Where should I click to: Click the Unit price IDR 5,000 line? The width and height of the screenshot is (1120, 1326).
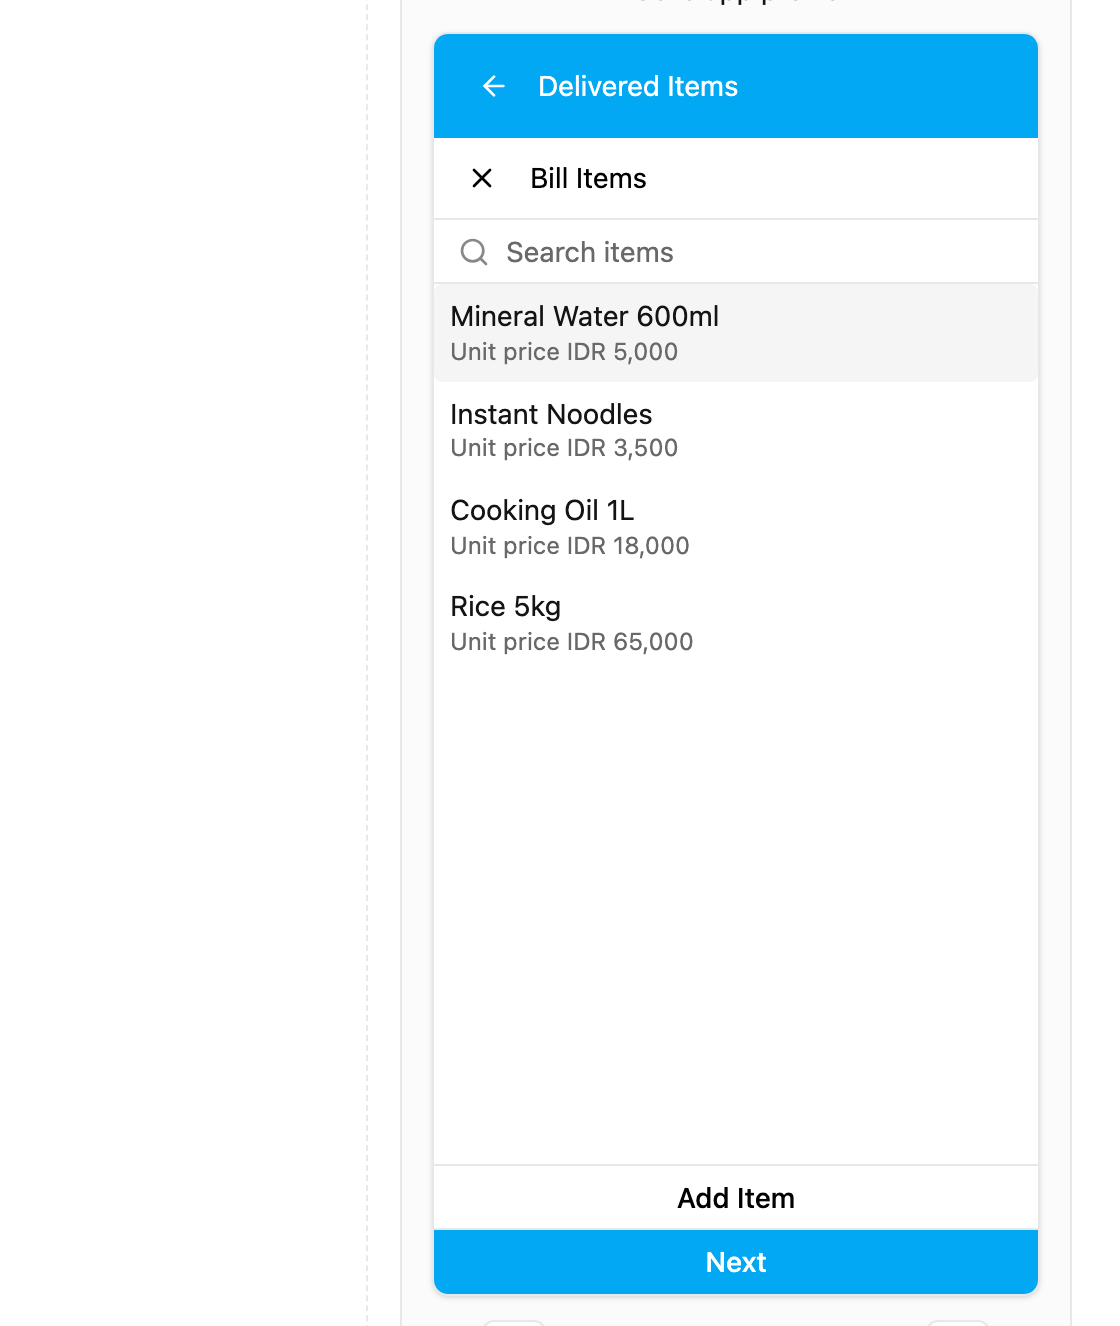[564, 352]
